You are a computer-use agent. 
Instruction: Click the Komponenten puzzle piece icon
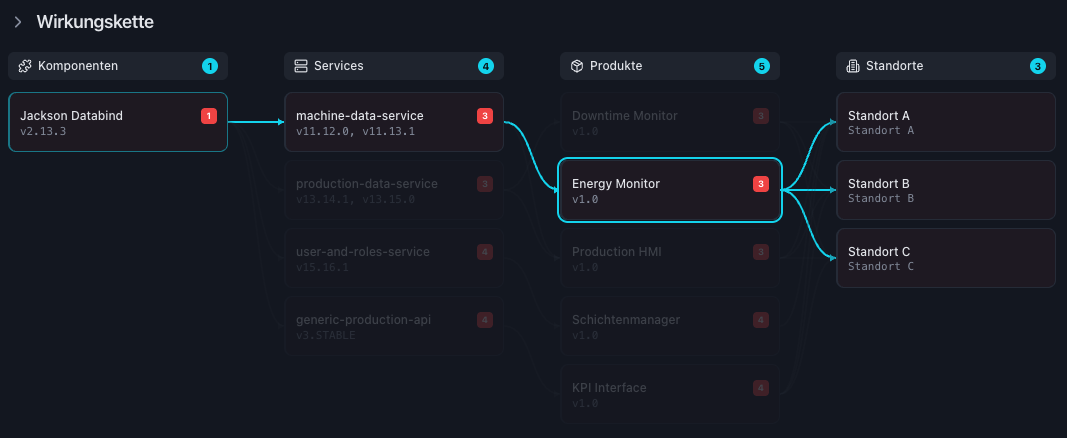pyautogui.click(x=25, y=66)
